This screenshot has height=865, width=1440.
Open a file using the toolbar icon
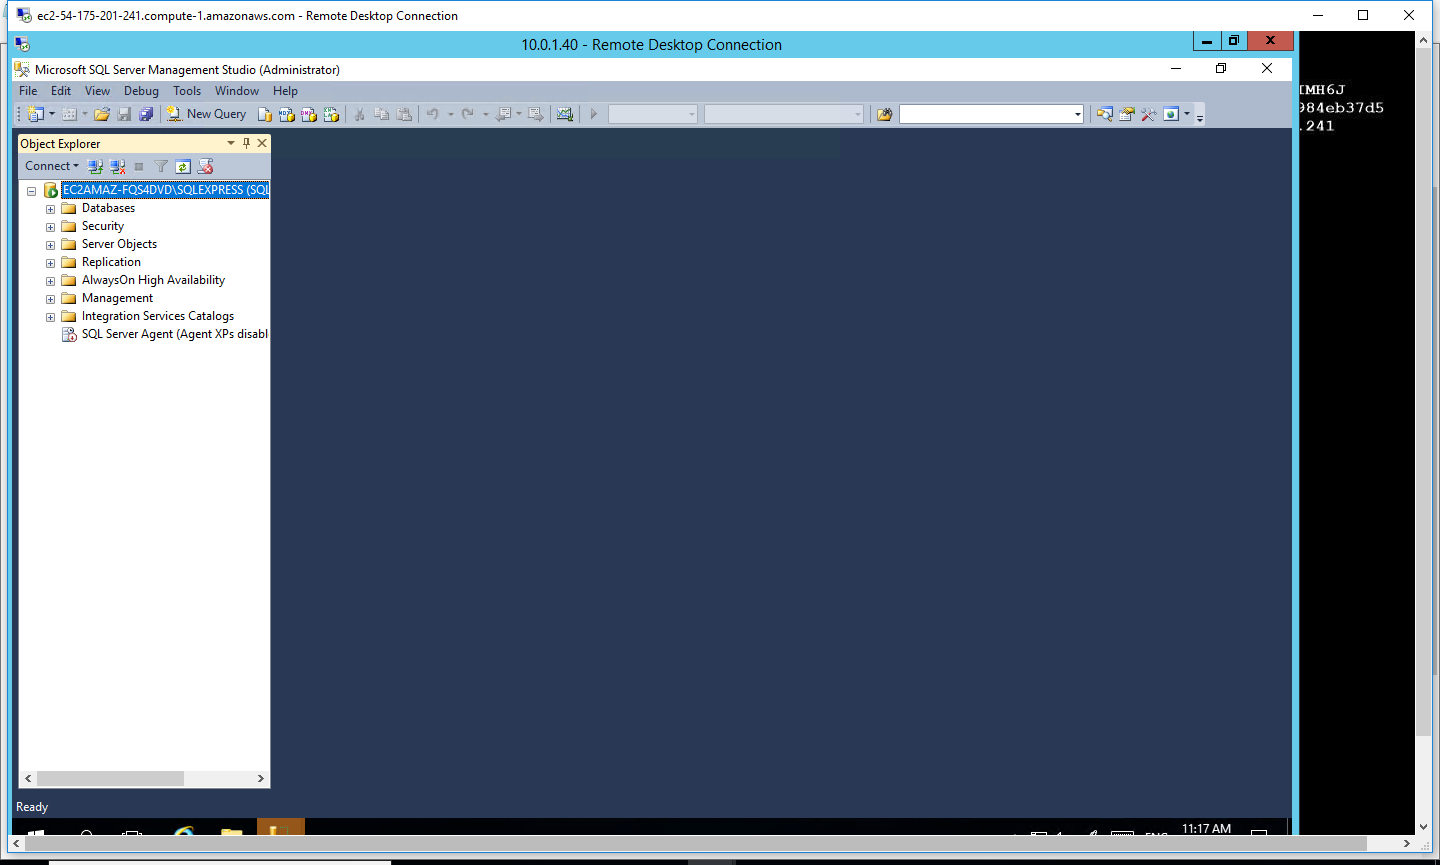[102, 113]
